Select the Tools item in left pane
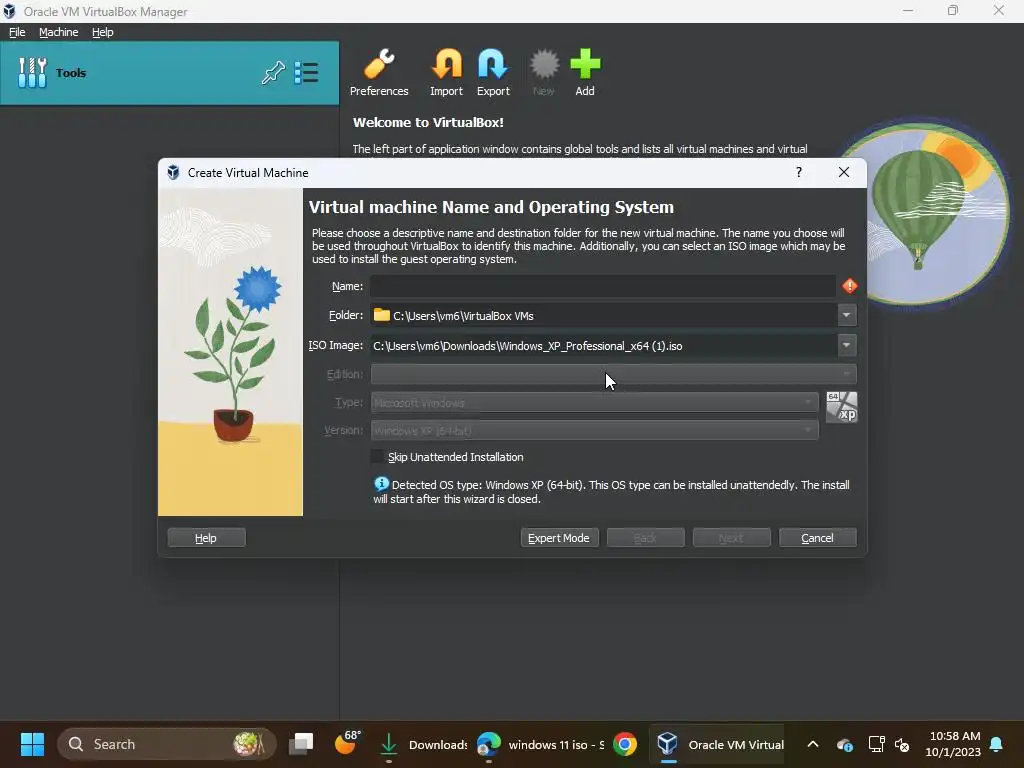Screen dimensions: 1024x768 pos(169,72)
